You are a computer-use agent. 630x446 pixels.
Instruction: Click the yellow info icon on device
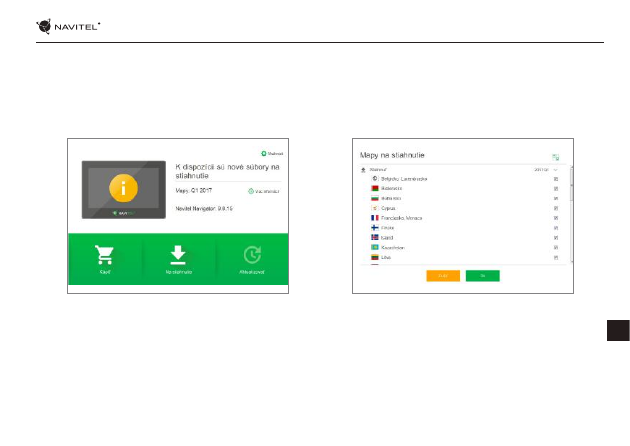click(123, 188)
